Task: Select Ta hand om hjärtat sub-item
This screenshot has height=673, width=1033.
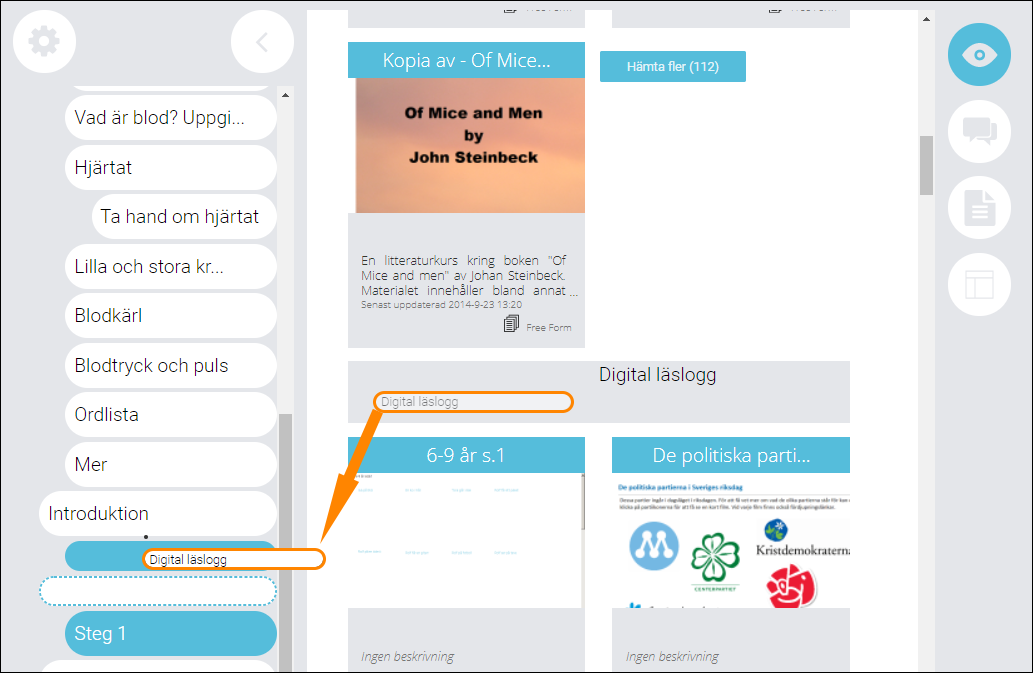Action: [x=184, y=217]
